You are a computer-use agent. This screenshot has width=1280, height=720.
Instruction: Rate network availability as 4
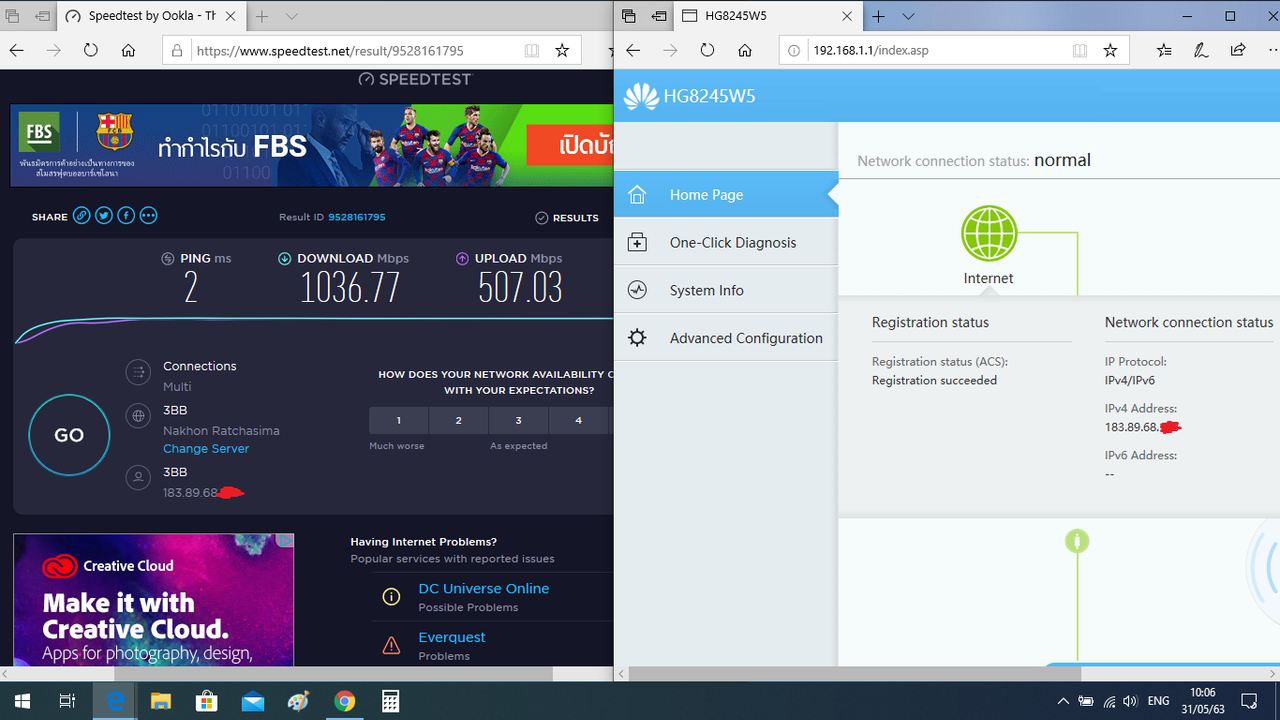[578, 420]
